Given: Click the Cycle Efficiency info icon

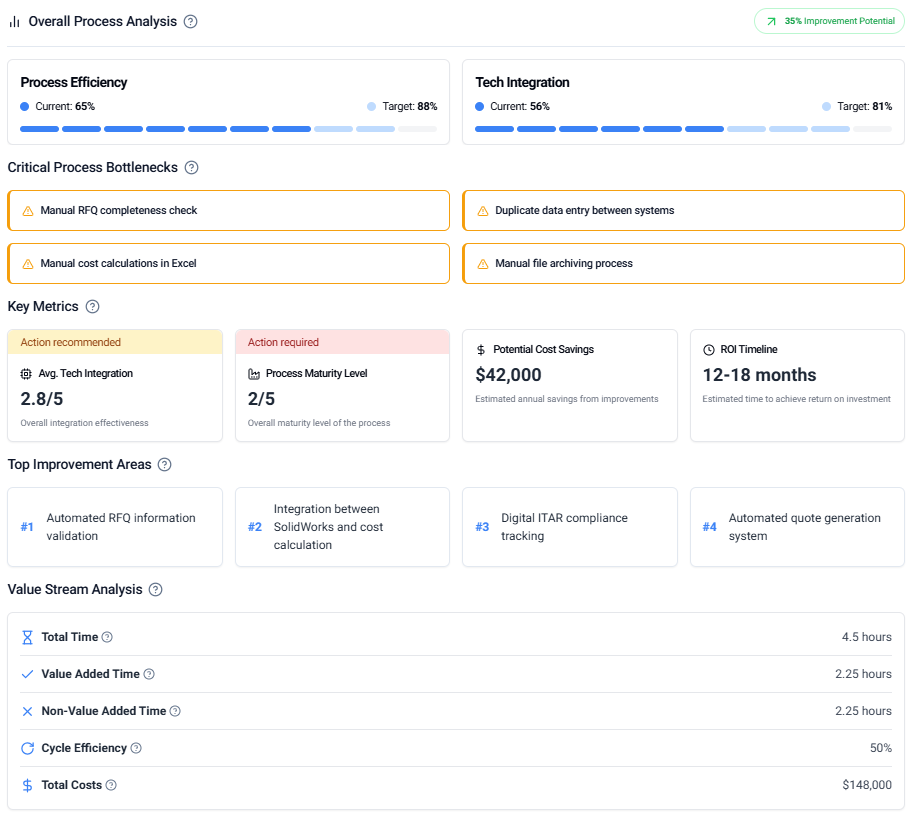Looking at the screenshot, I should coord(136,749).
